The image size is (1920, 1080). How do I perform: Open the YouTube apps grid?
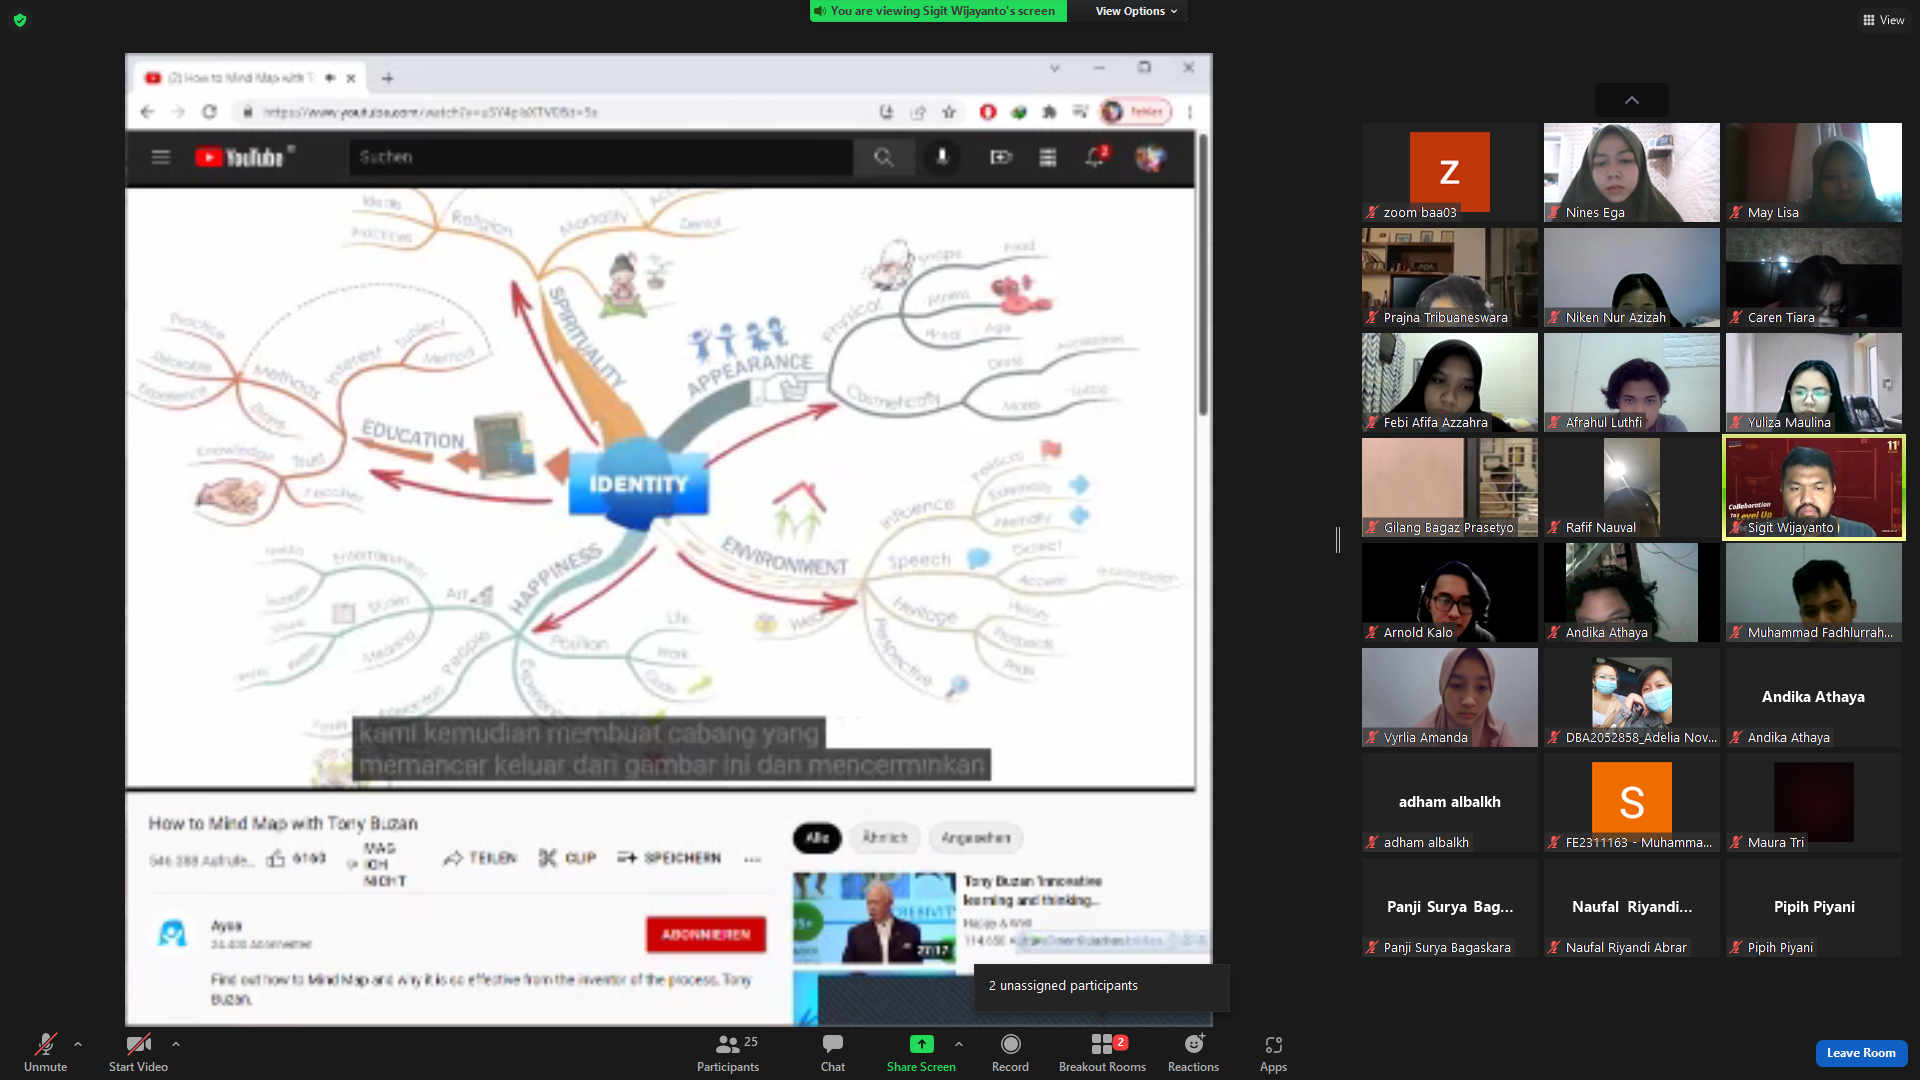(x=1048, y=157)
